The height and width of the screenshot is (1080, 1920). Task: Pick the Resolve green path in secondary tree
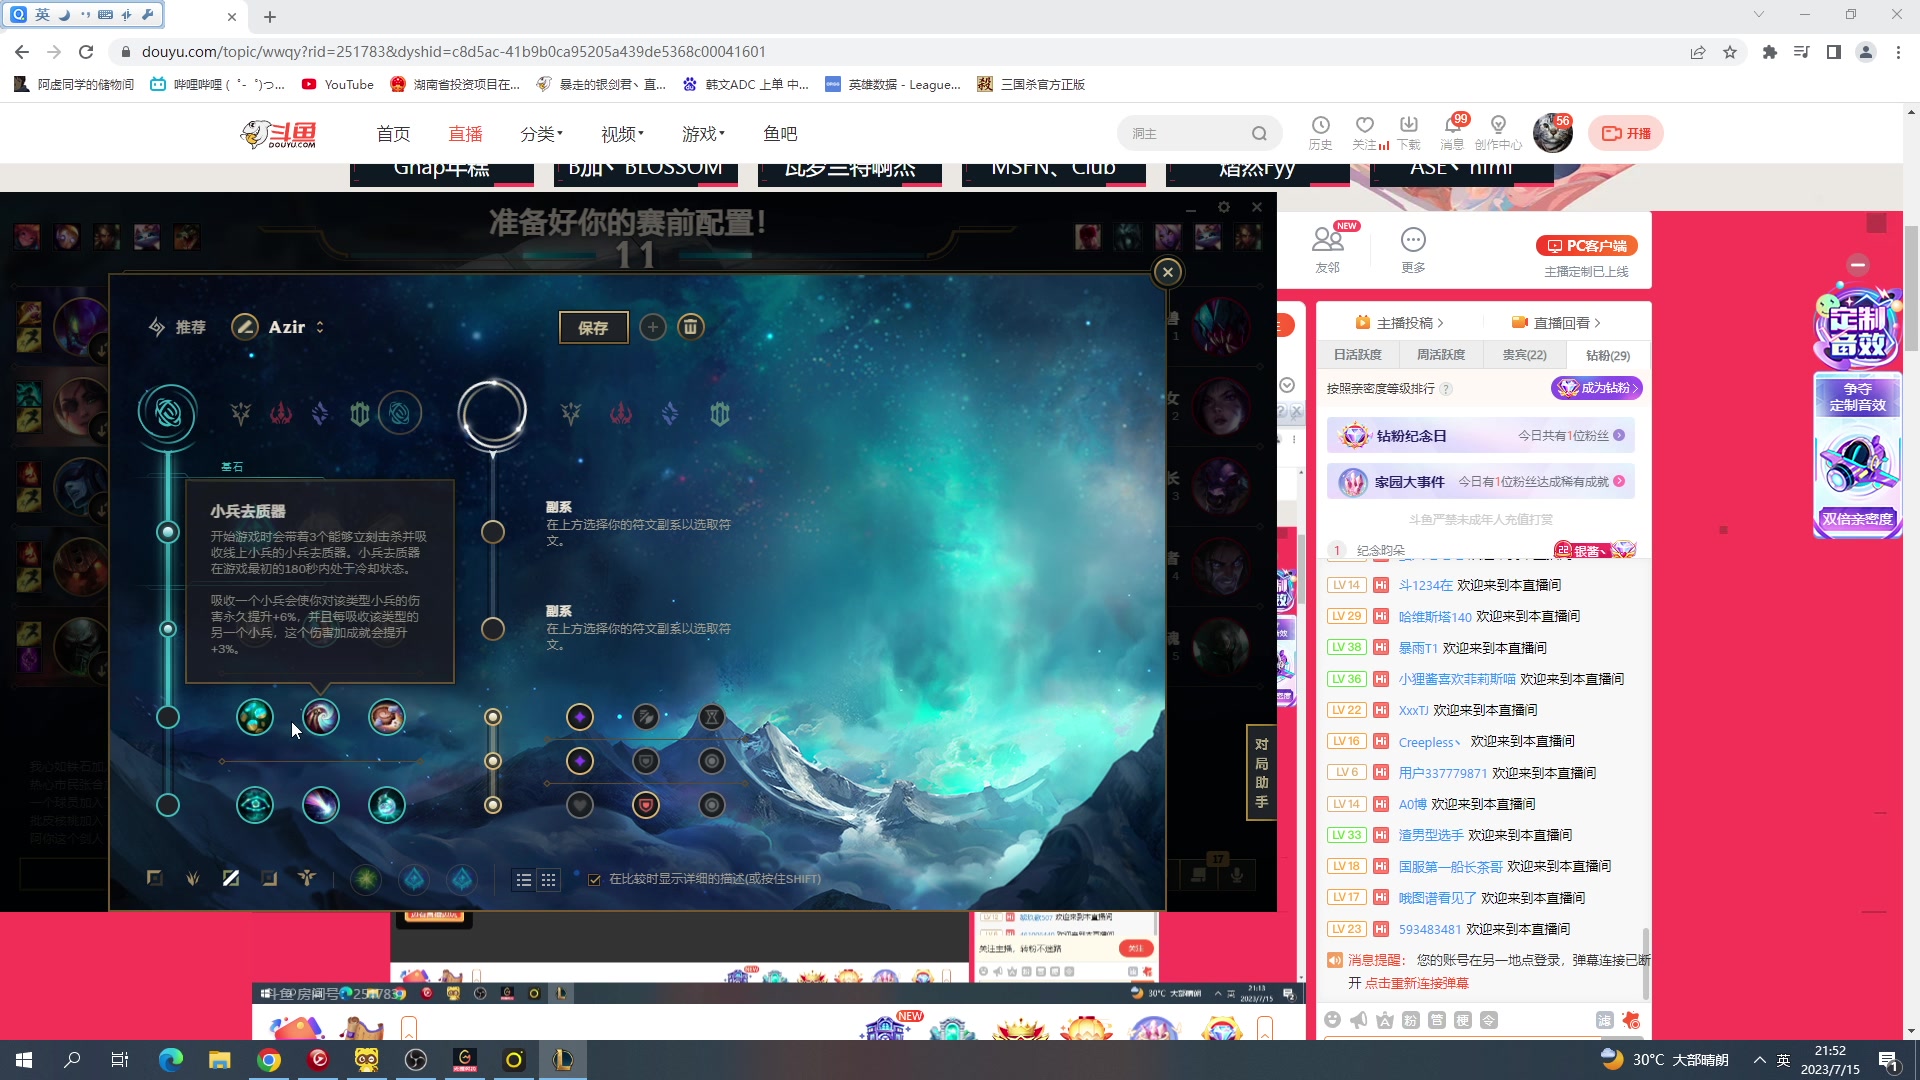720,413
